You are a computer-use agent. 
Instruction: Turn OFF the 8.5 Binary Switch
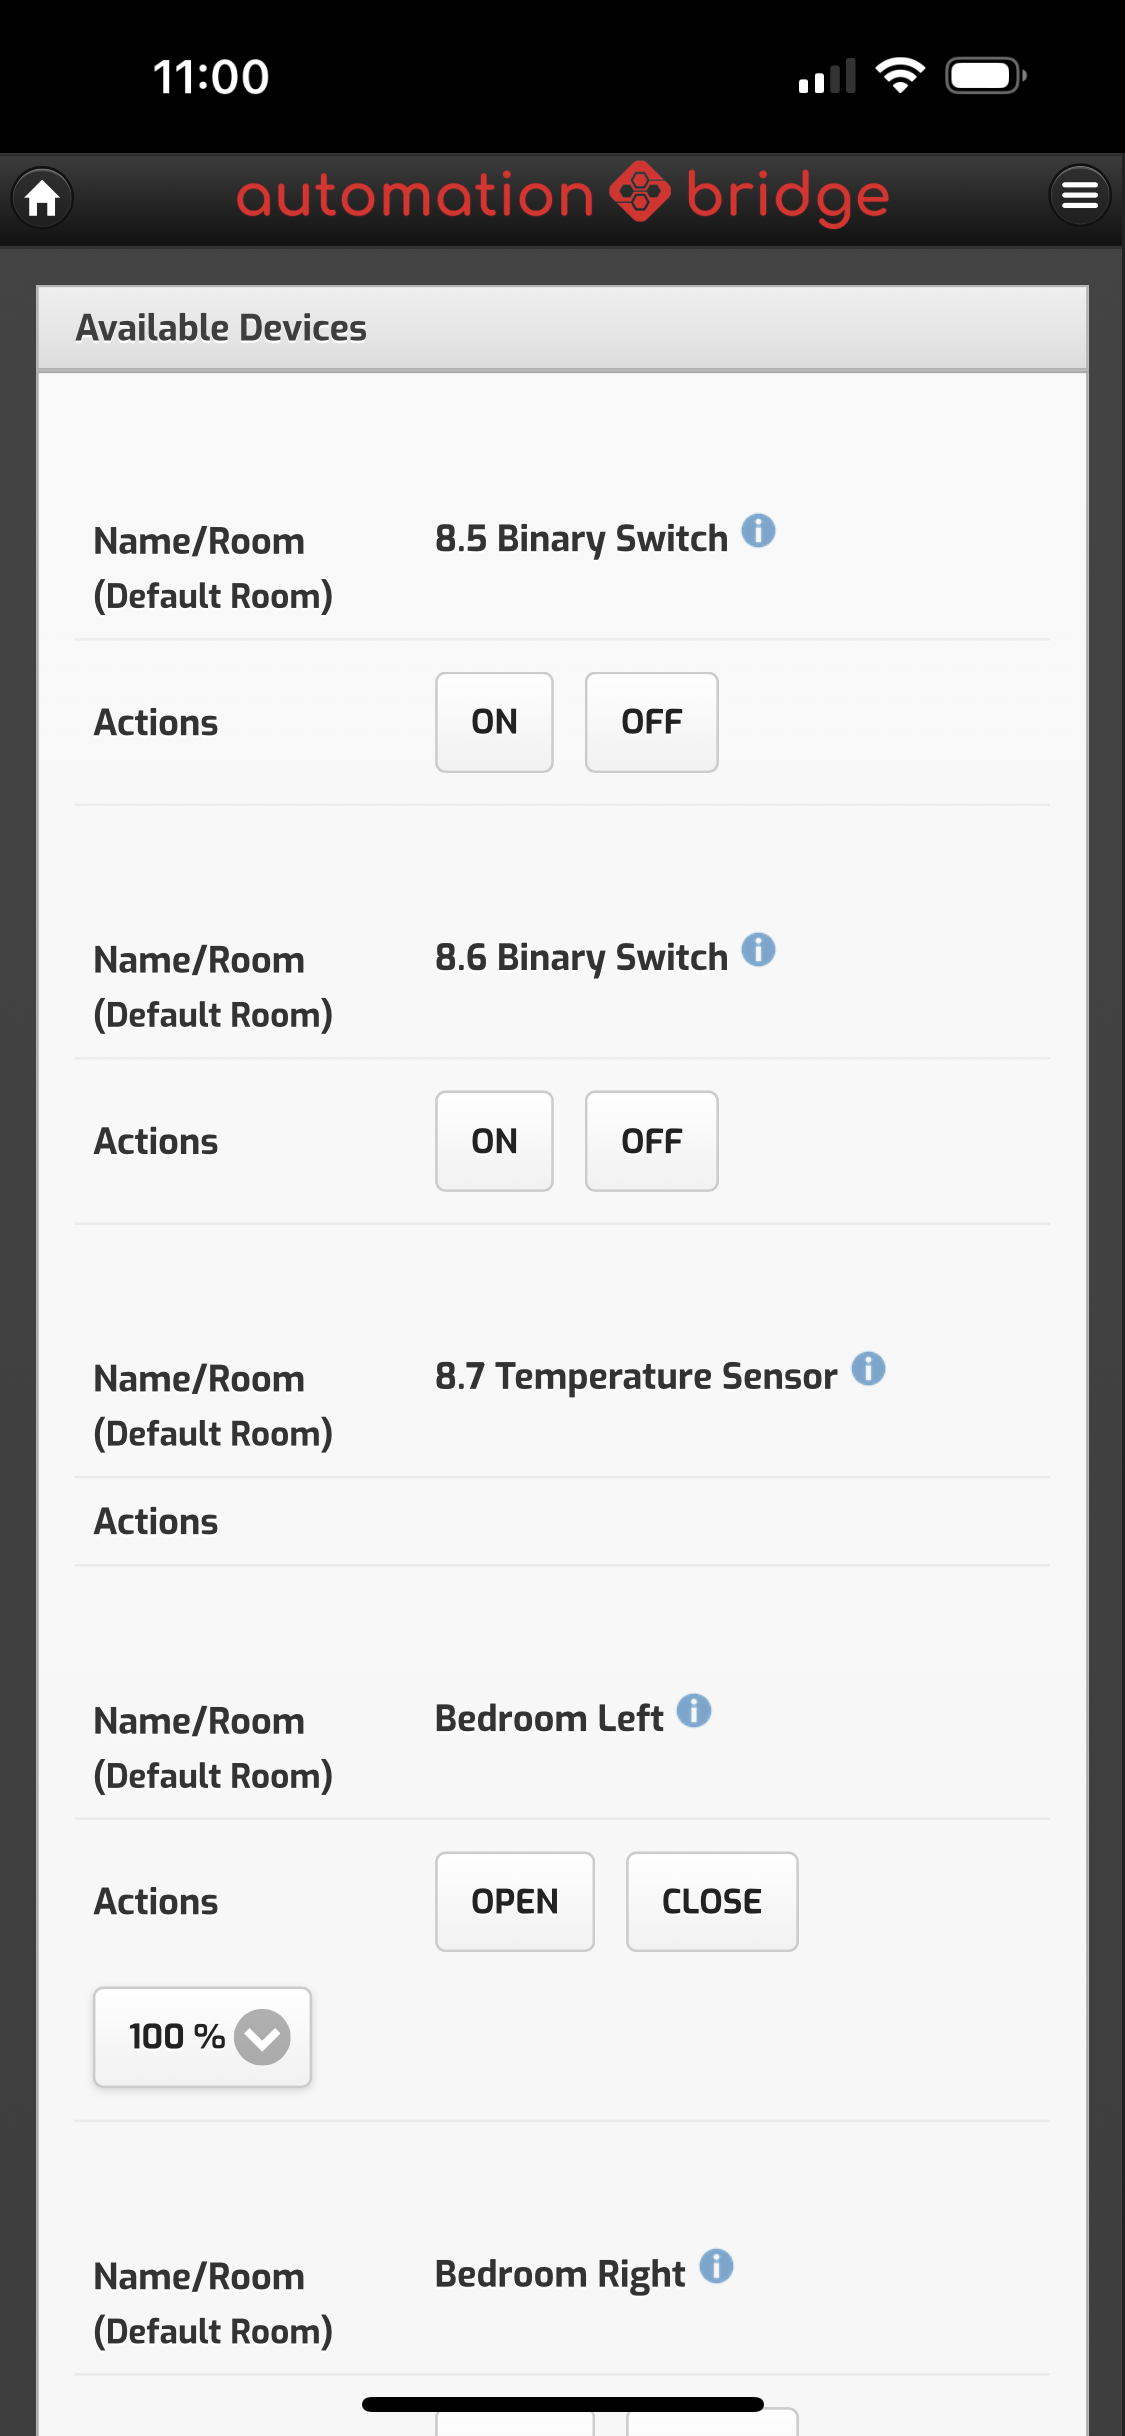coord(651,722)
